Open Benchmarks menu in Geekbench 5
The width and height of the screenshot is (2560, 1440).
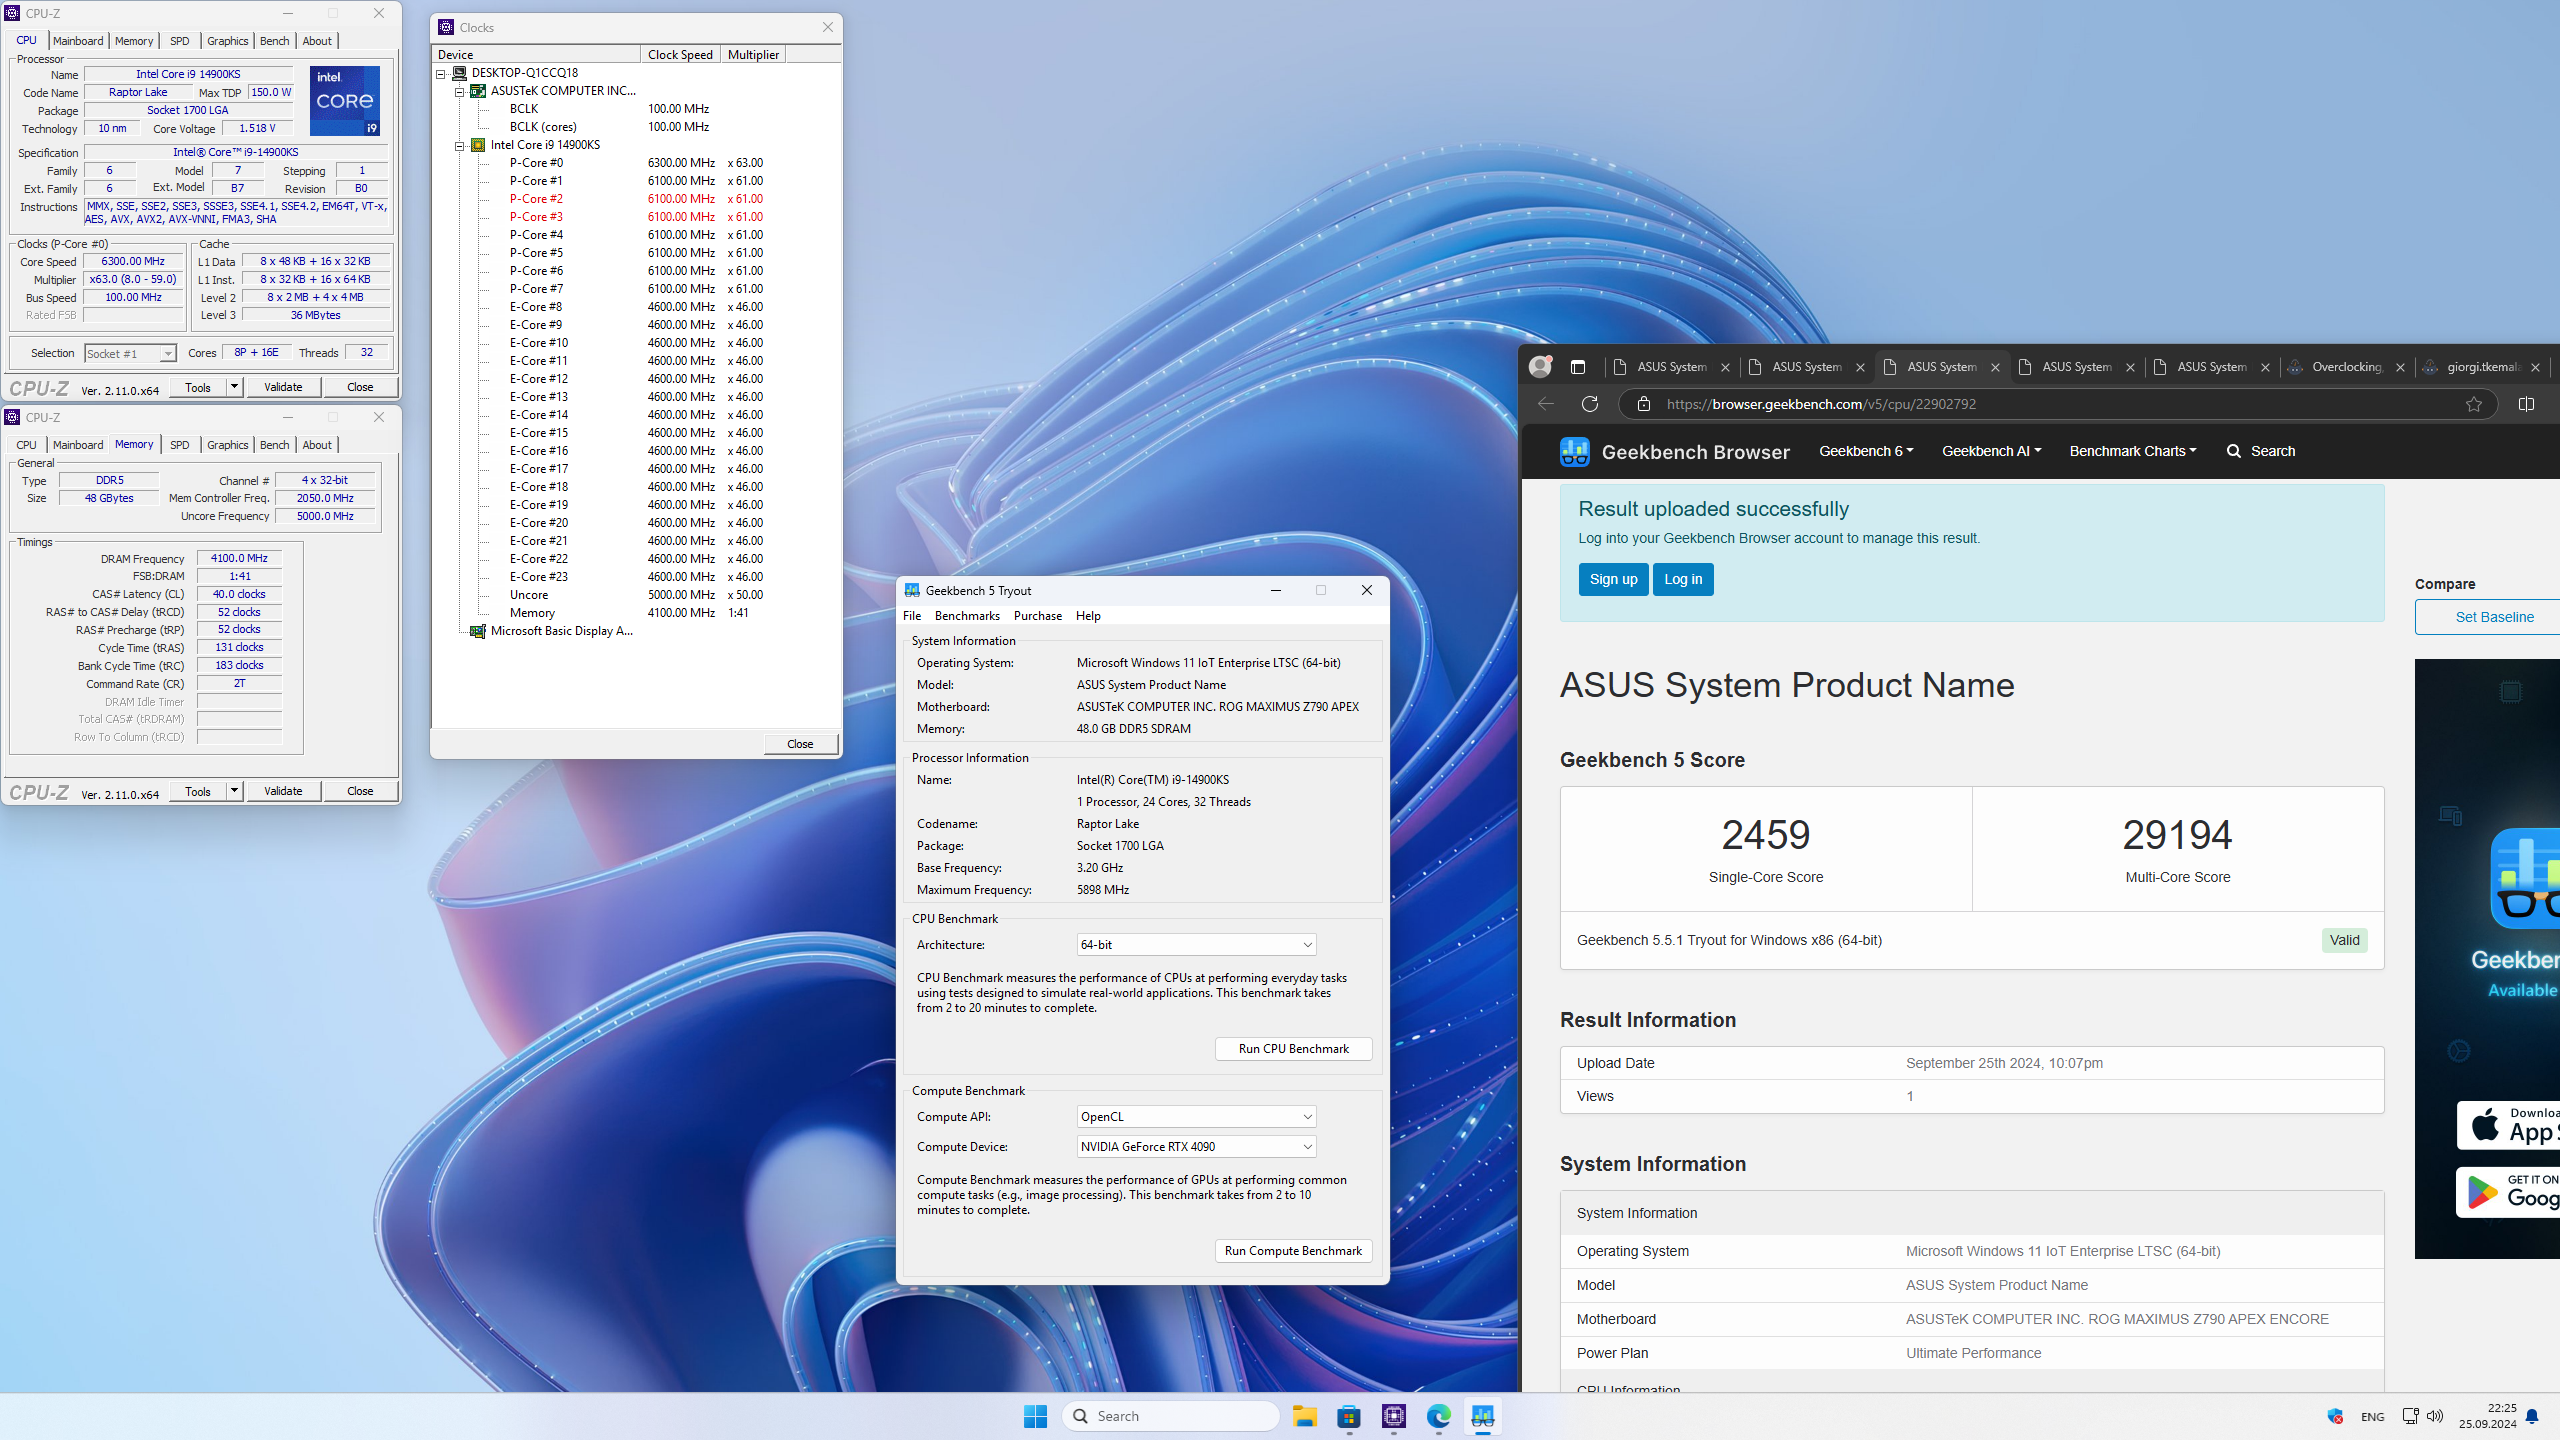(x=967, y=616)
